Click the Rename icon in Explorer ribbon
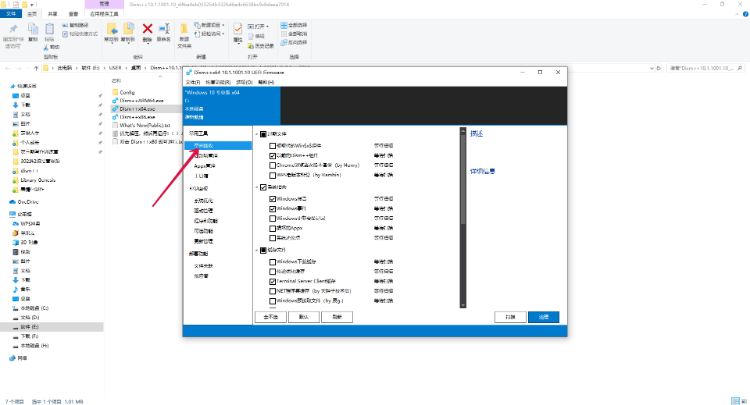This screenshot has width=750, height=405. pos(164,29)
